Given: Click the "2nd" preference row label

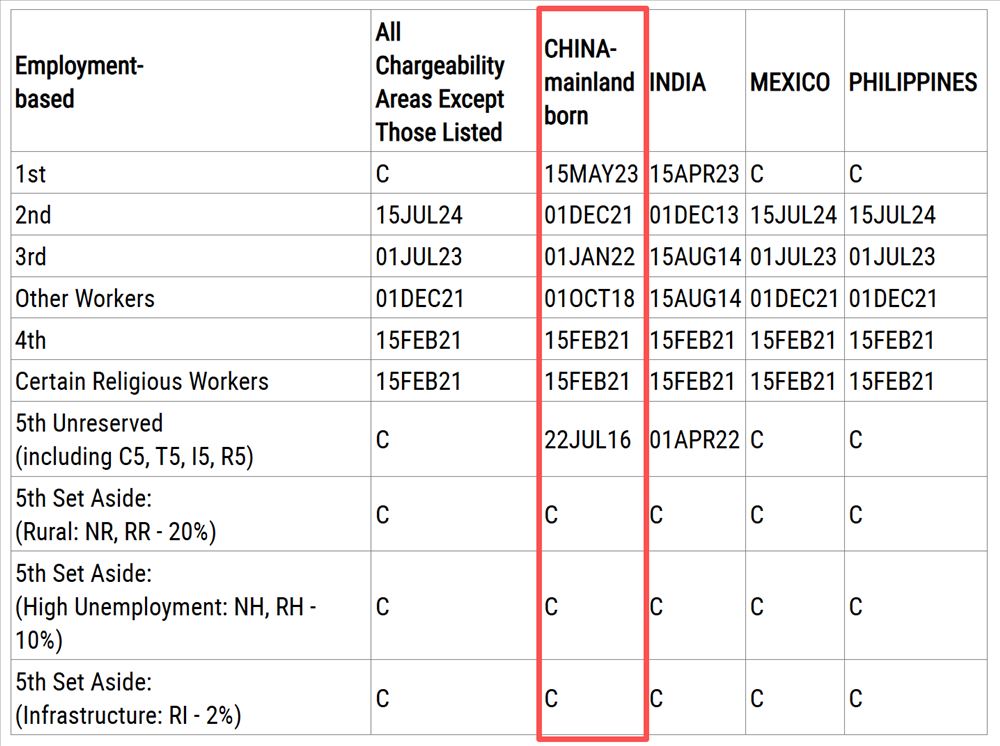Looking at the screenshot, I should click(33, 215).
